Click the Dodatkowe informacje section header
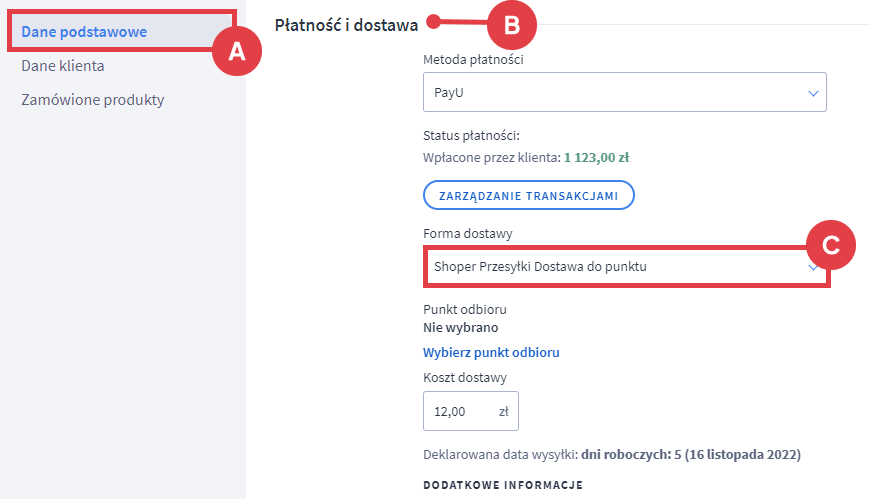Screen dimensions: 870x499 [x=503, y=485]
